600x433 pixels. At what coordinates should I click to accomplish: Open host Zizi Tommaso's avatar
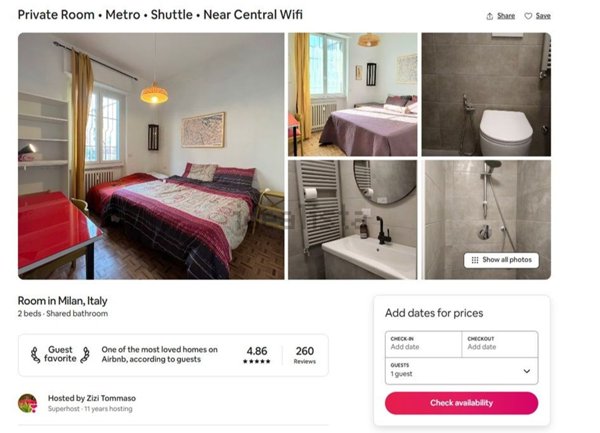28,403
